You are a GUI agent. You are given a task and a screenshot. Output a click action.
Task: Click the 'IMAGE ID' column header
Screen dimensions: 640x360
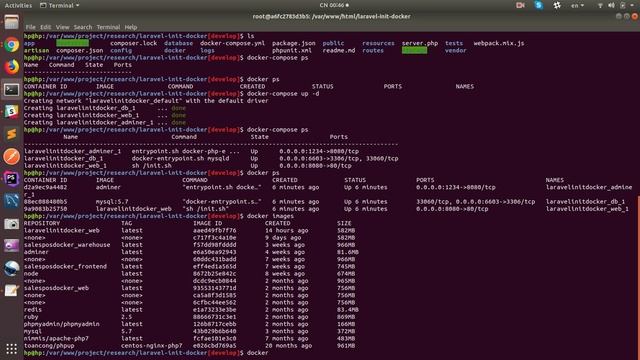[x=207, y=223]
